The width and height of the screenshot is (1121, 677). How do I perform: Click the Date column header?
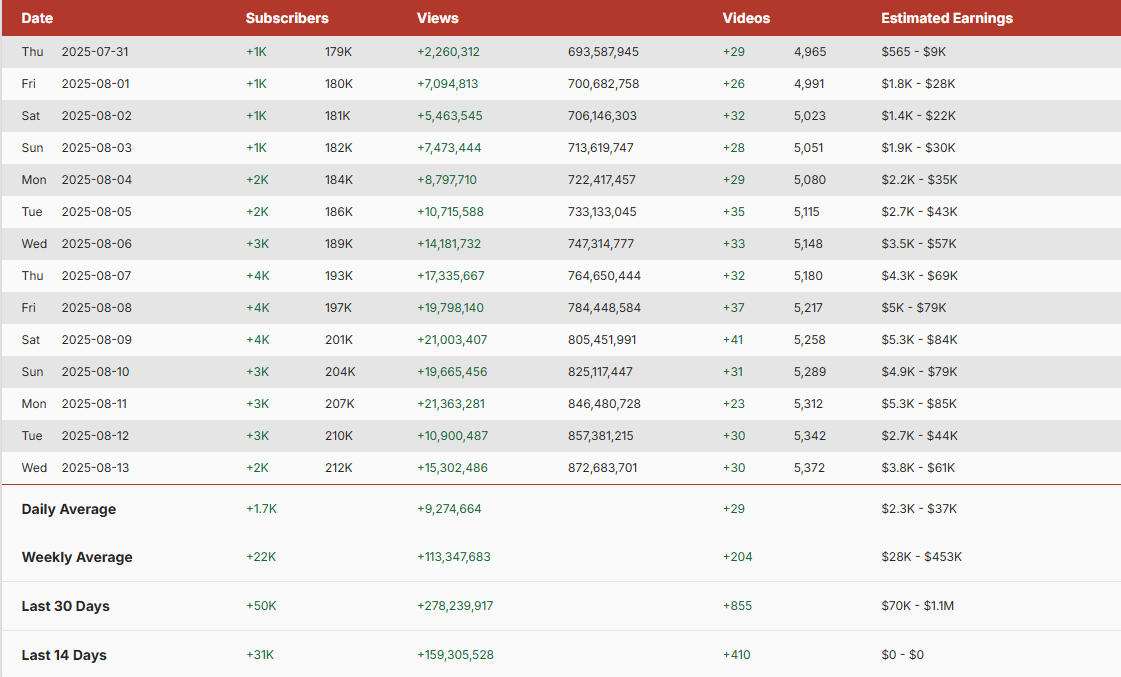point(37,18)
